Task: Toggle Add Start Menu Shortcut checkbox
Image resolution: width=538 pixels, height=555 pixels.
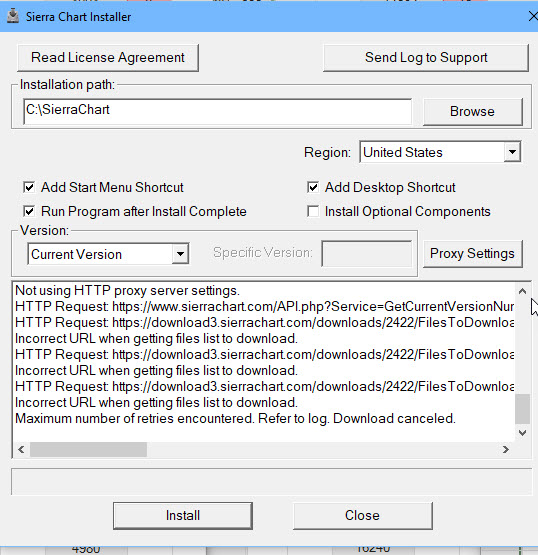Action: point(29,187)
